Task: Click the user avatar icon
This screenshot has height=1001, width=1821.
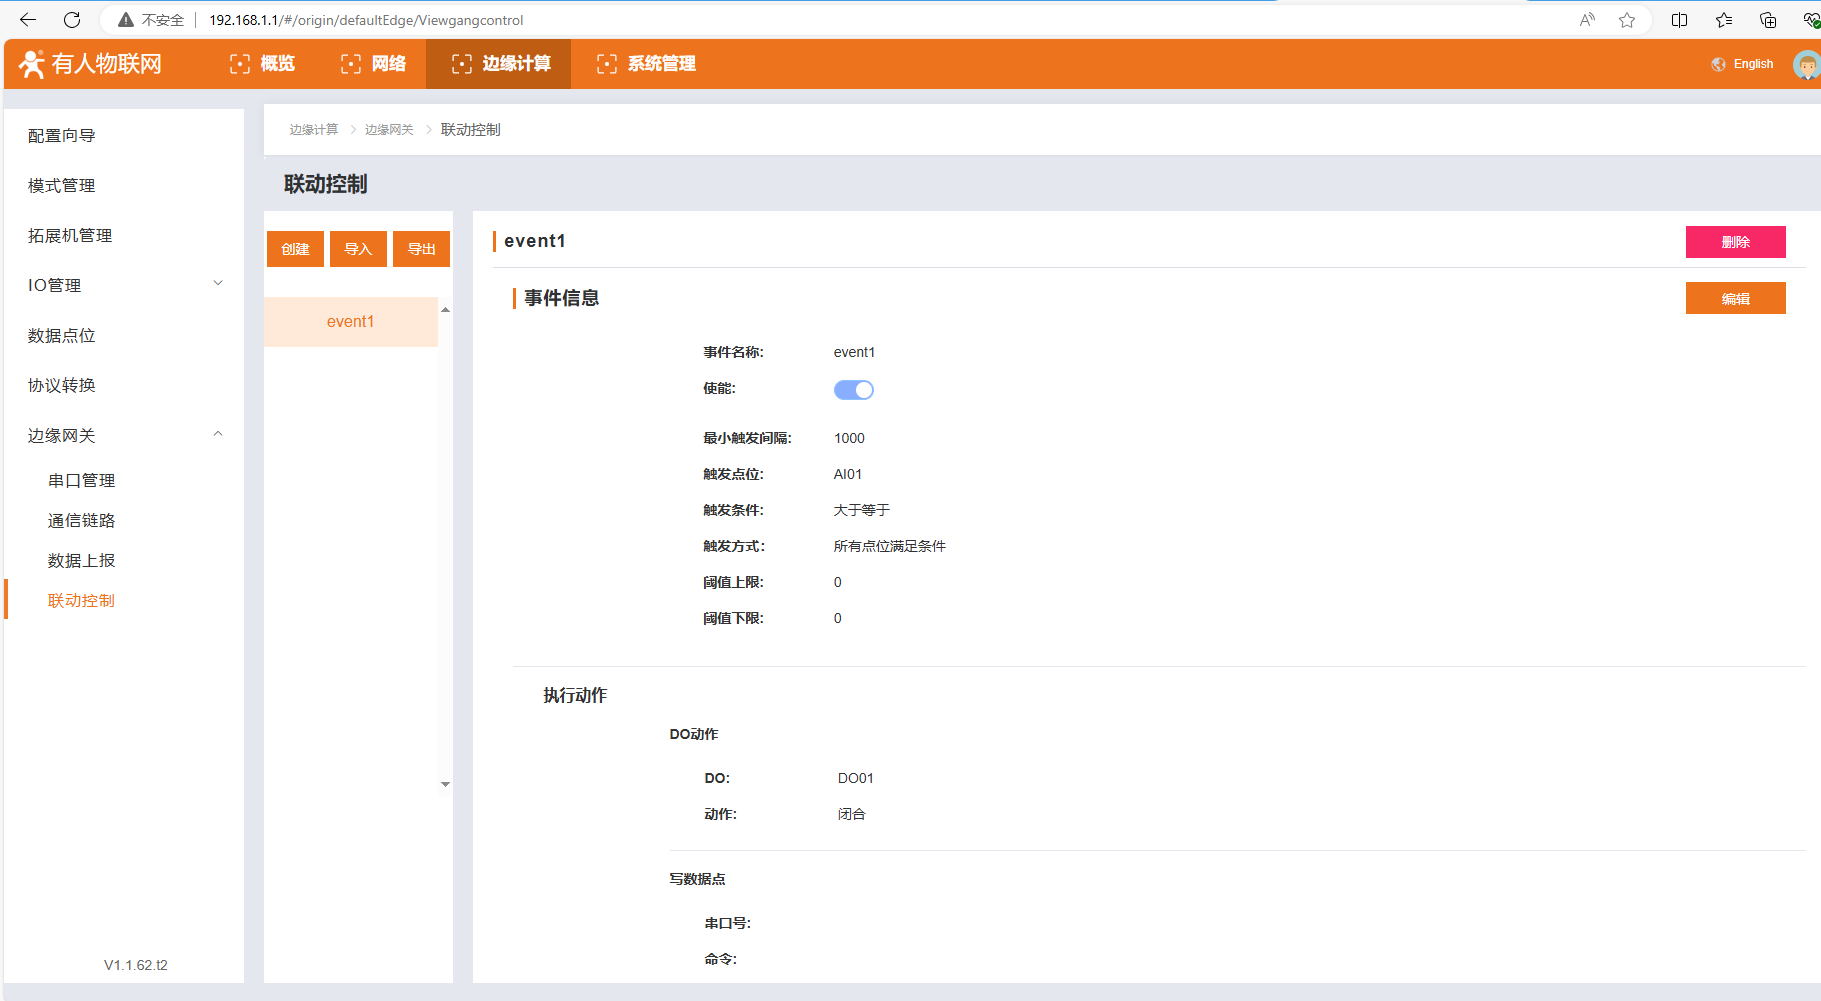Action: [x=1806, y=65]
